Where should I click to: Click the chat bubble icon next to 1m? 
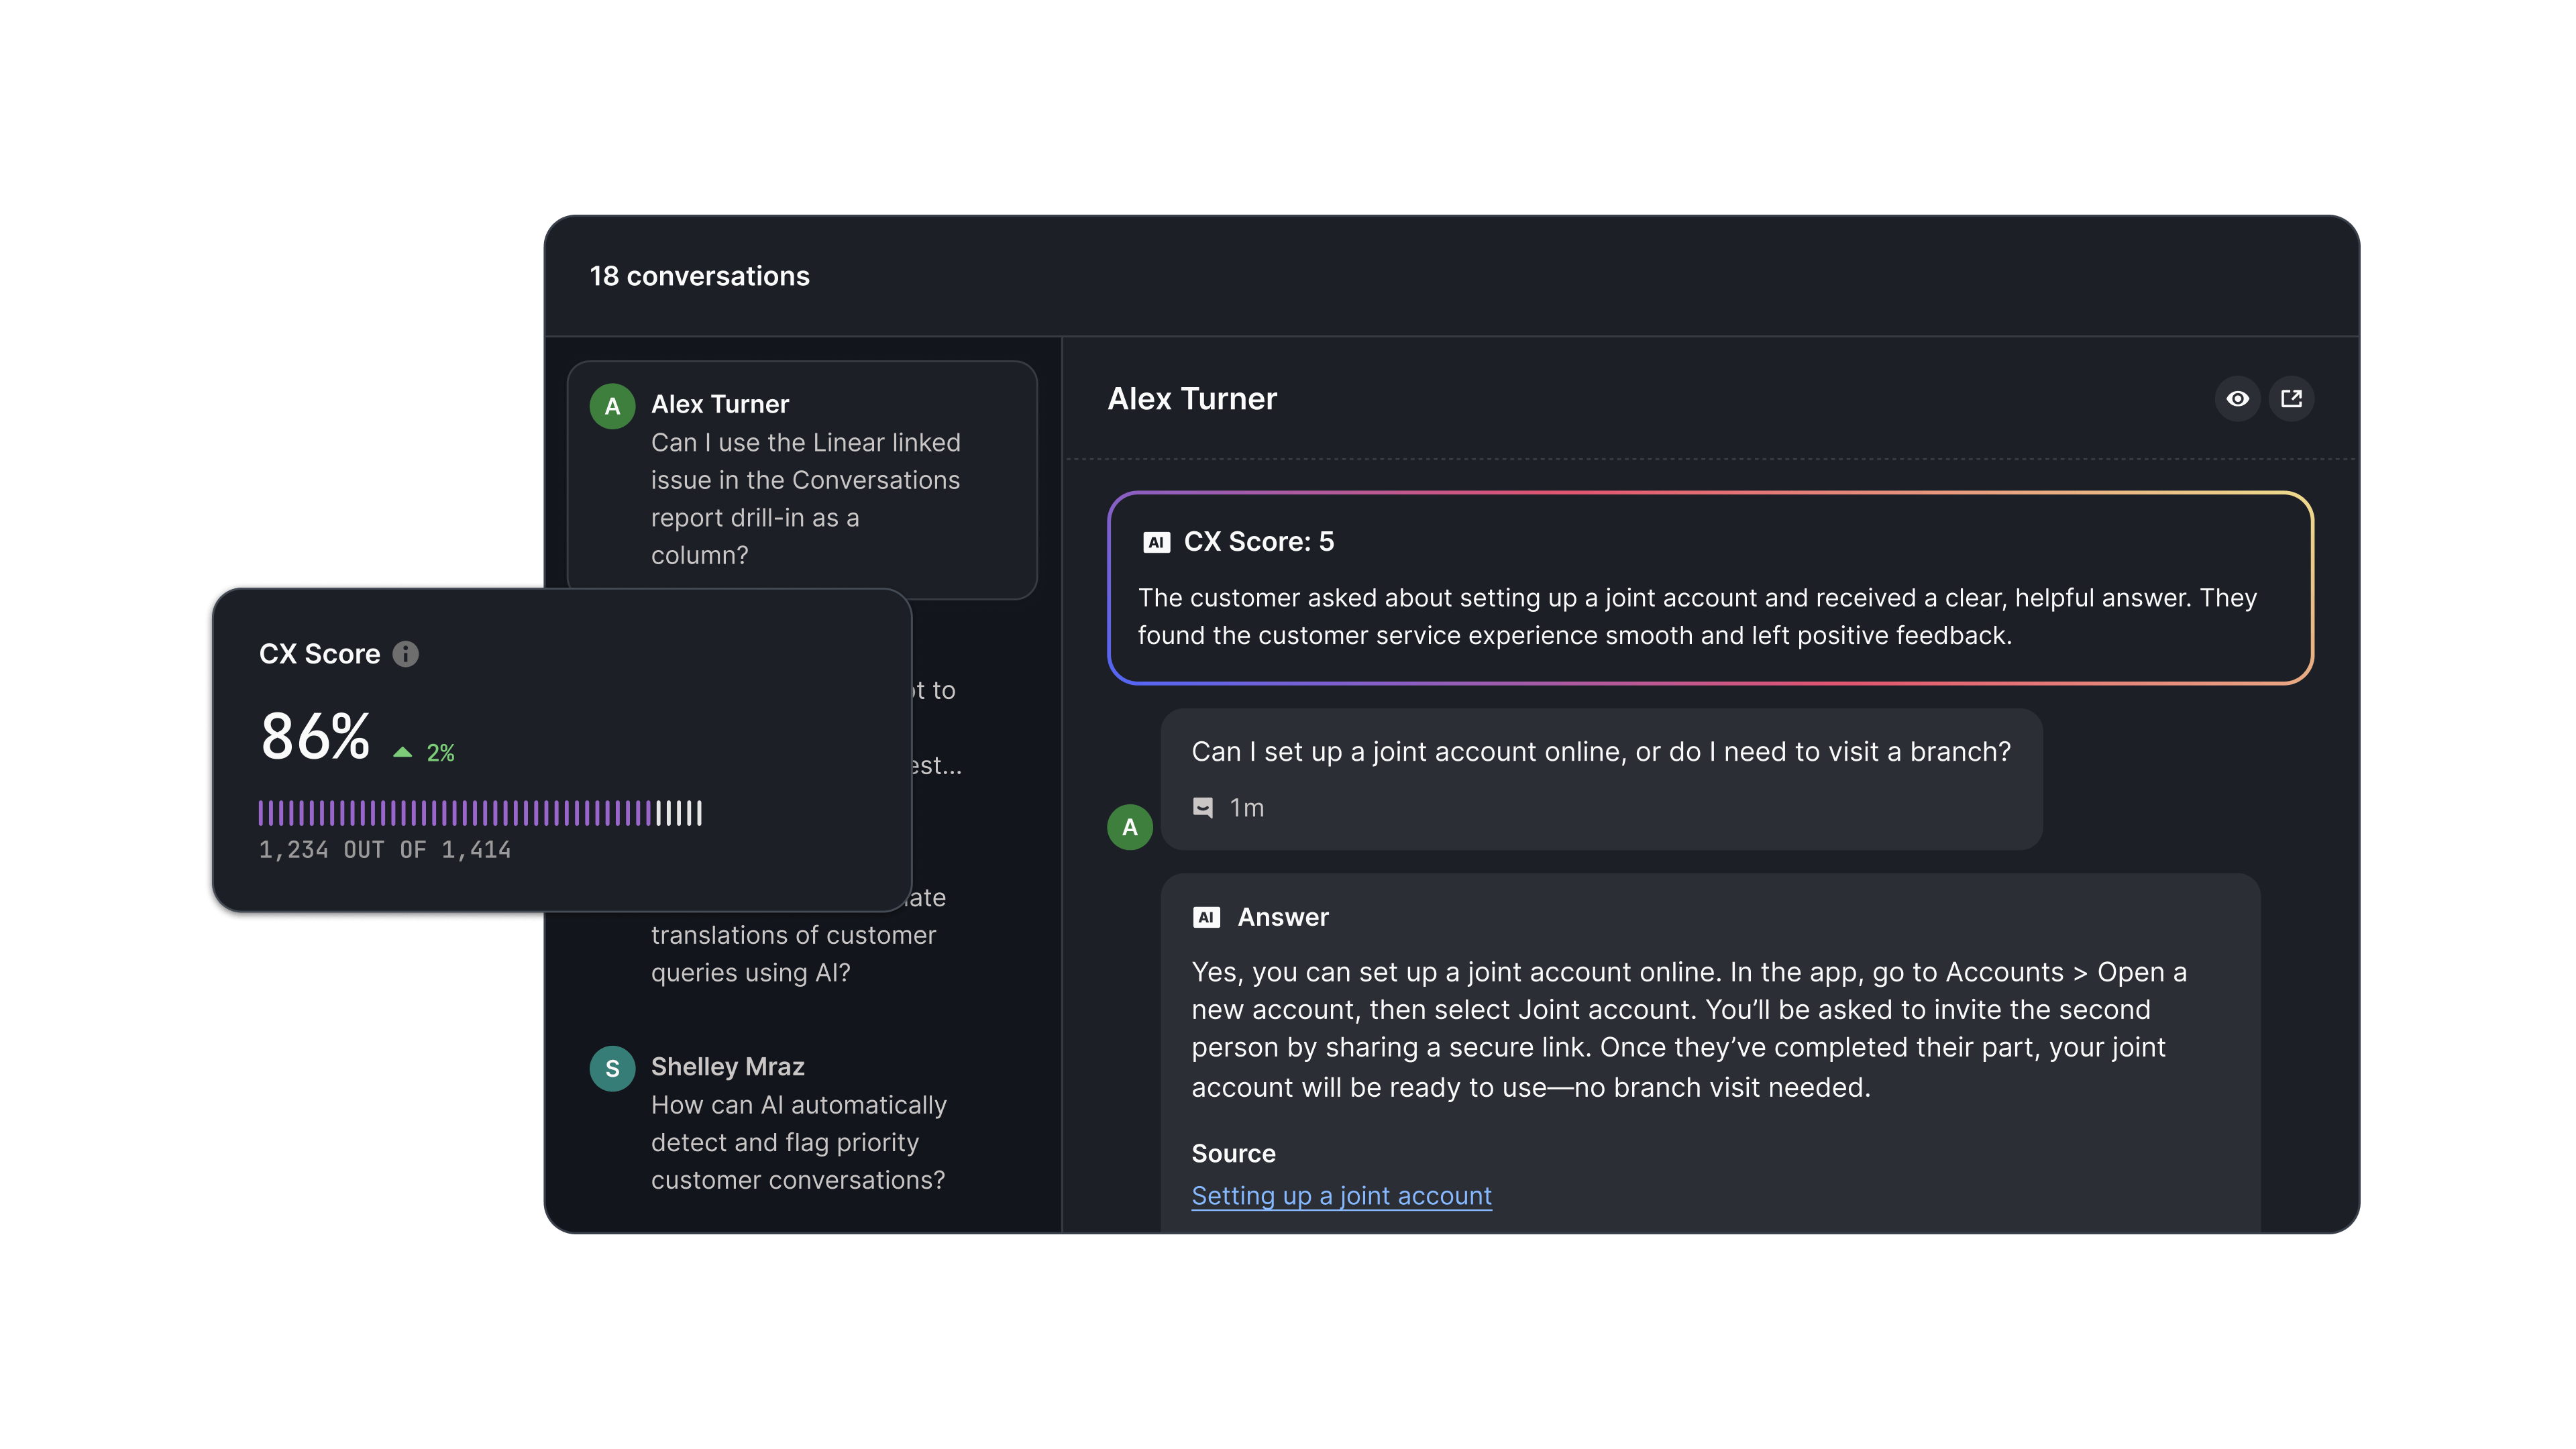click(x=1203, y=808)
